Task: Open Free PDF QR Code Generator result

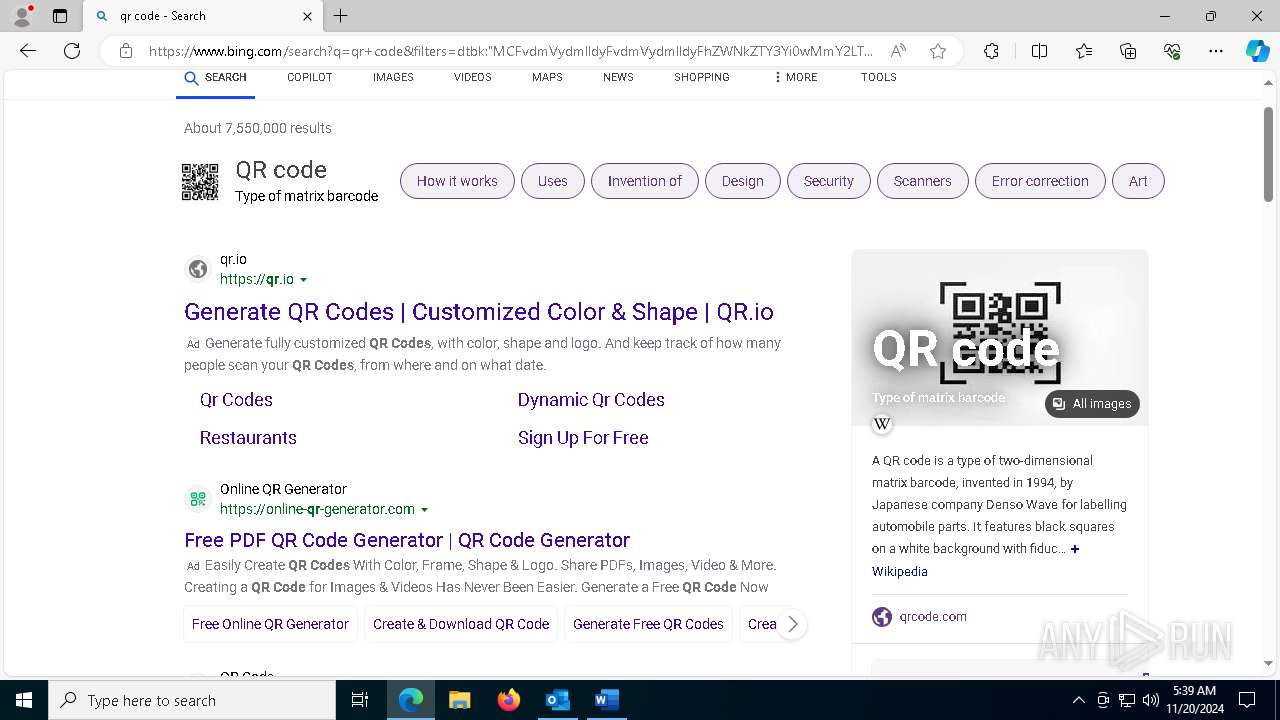Action: click(x=407, y=540)
